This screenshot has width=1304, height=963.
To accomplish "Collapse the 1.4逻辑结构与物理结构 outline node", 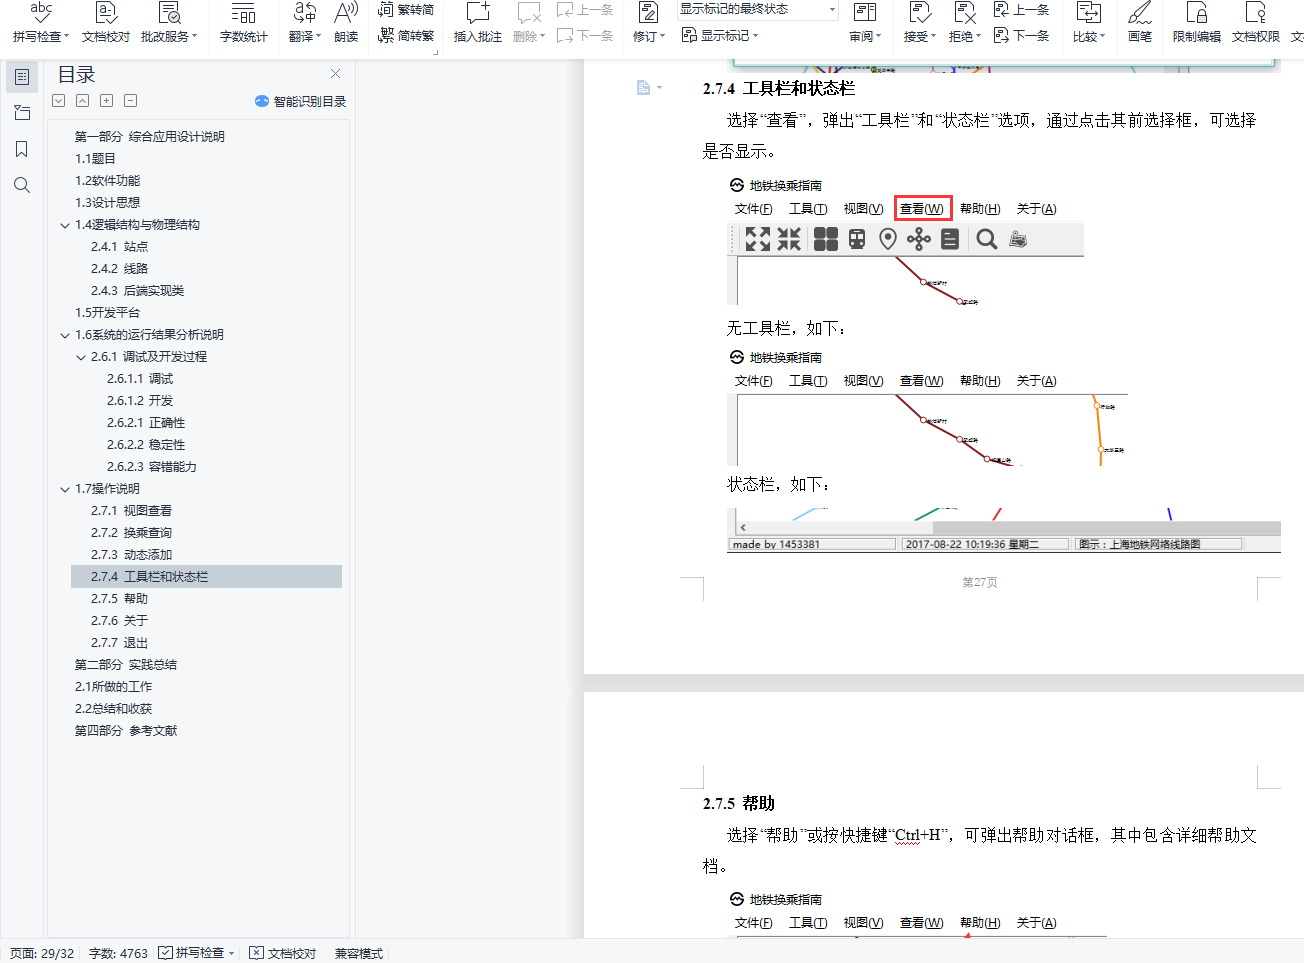I will tap(65, 225).
